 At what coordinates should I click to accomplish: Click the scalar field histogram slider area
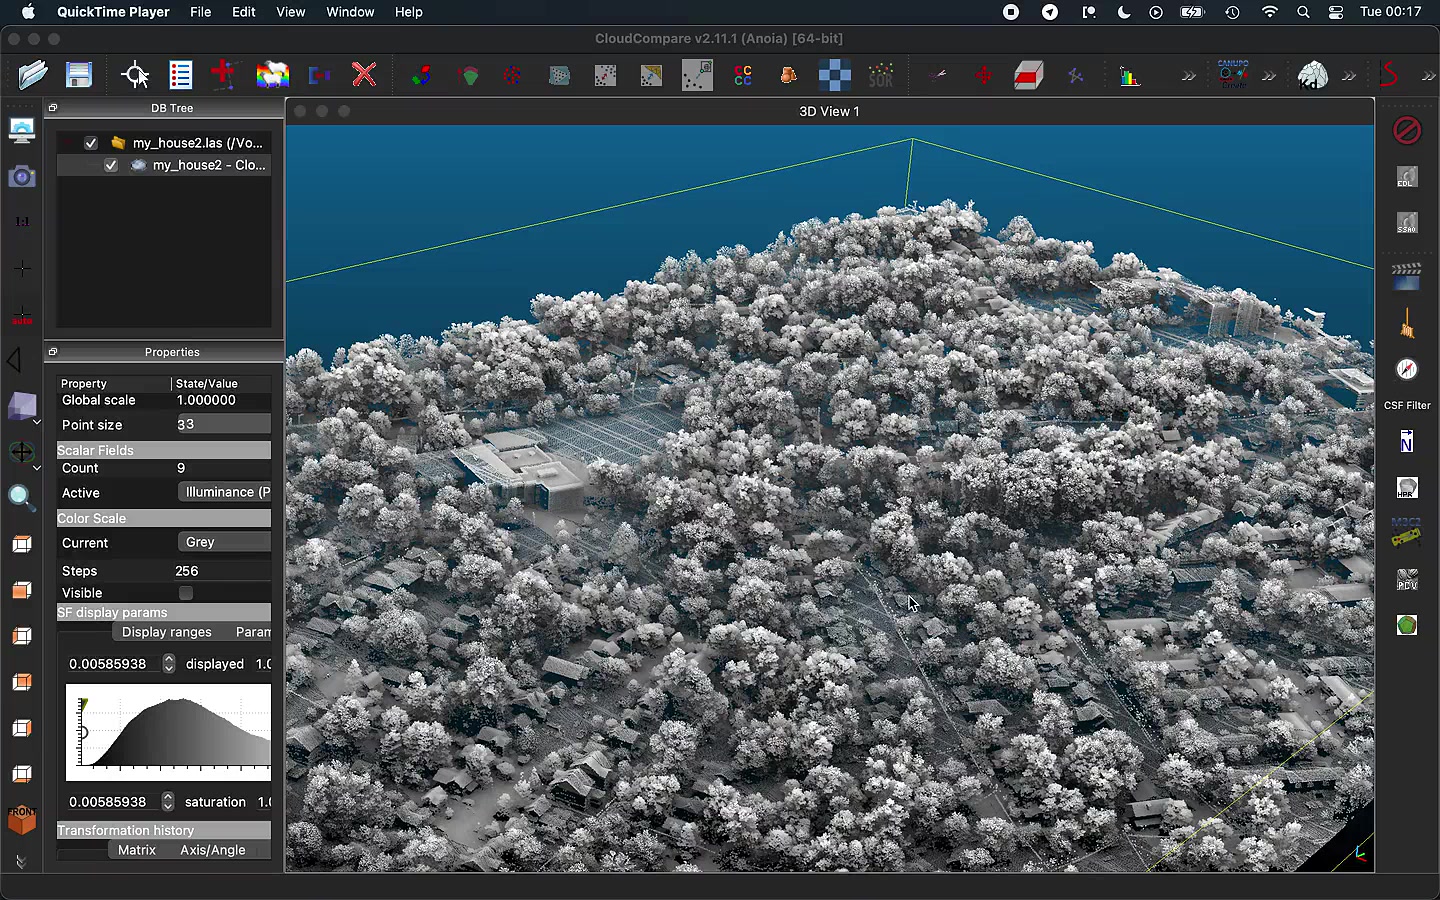point(168,732)
